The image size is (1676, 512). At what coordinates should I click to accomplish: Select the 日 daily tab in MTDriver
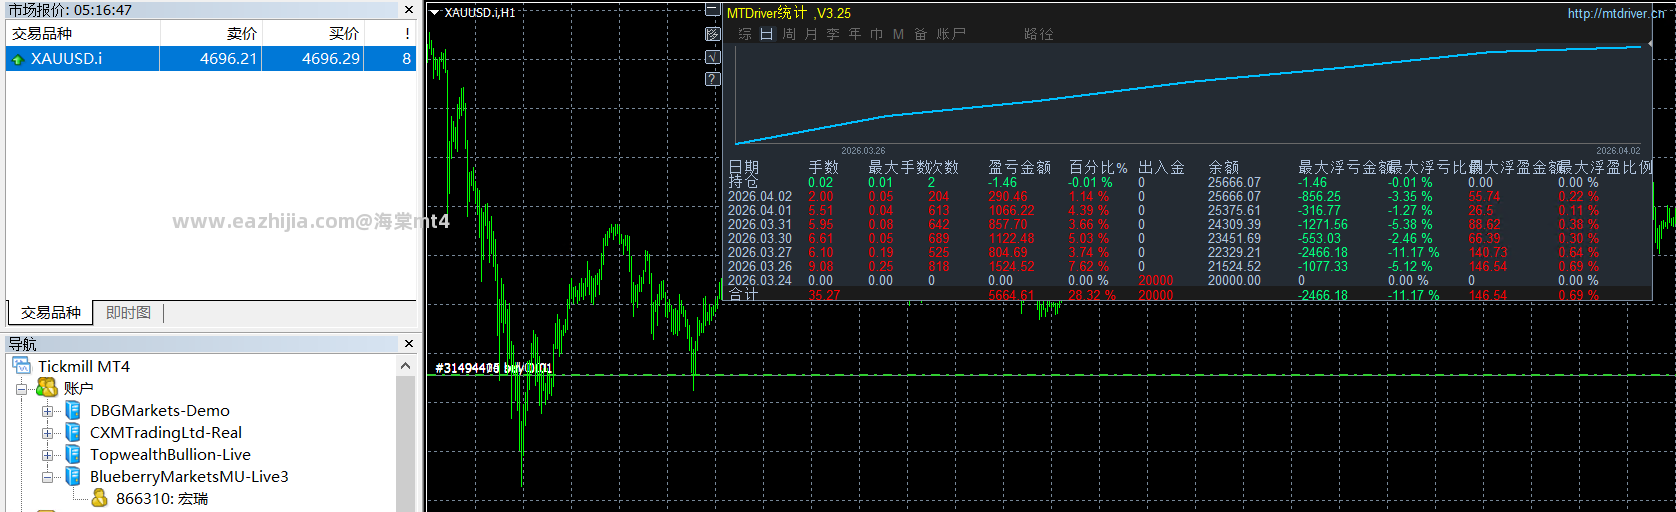(x=767, y=34)
